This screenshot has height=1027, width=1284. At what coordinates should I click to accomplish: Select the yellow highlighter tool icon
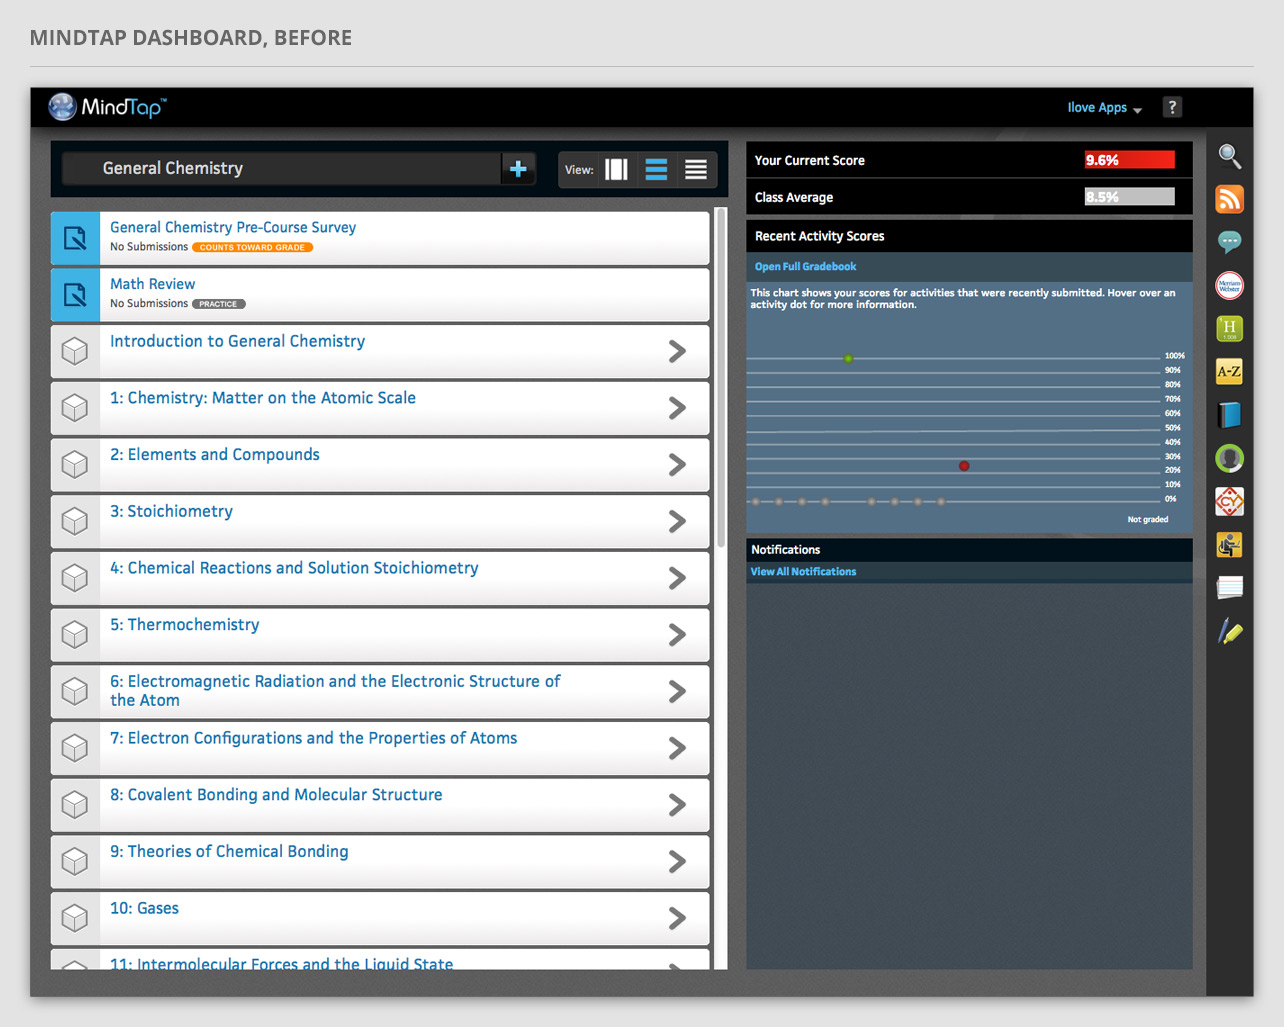[1229, 632]
